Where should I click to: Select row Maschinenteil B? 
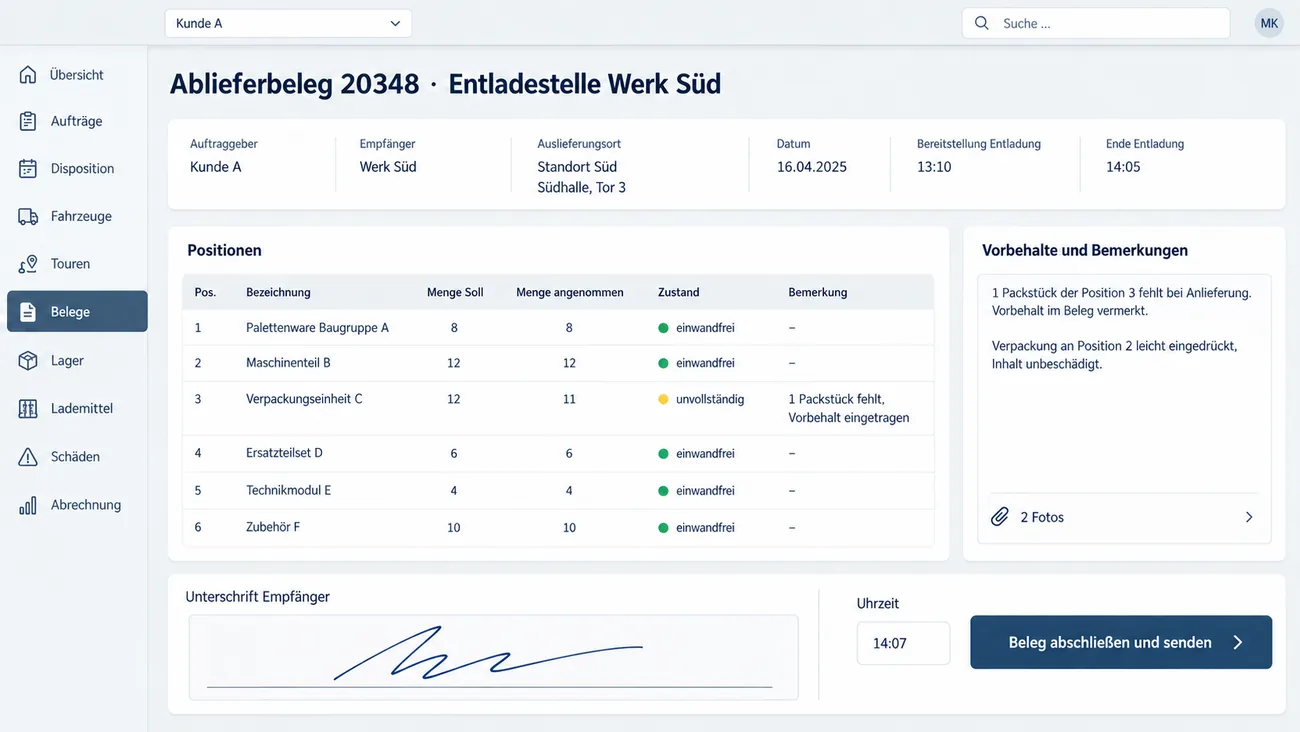point(558,363)
